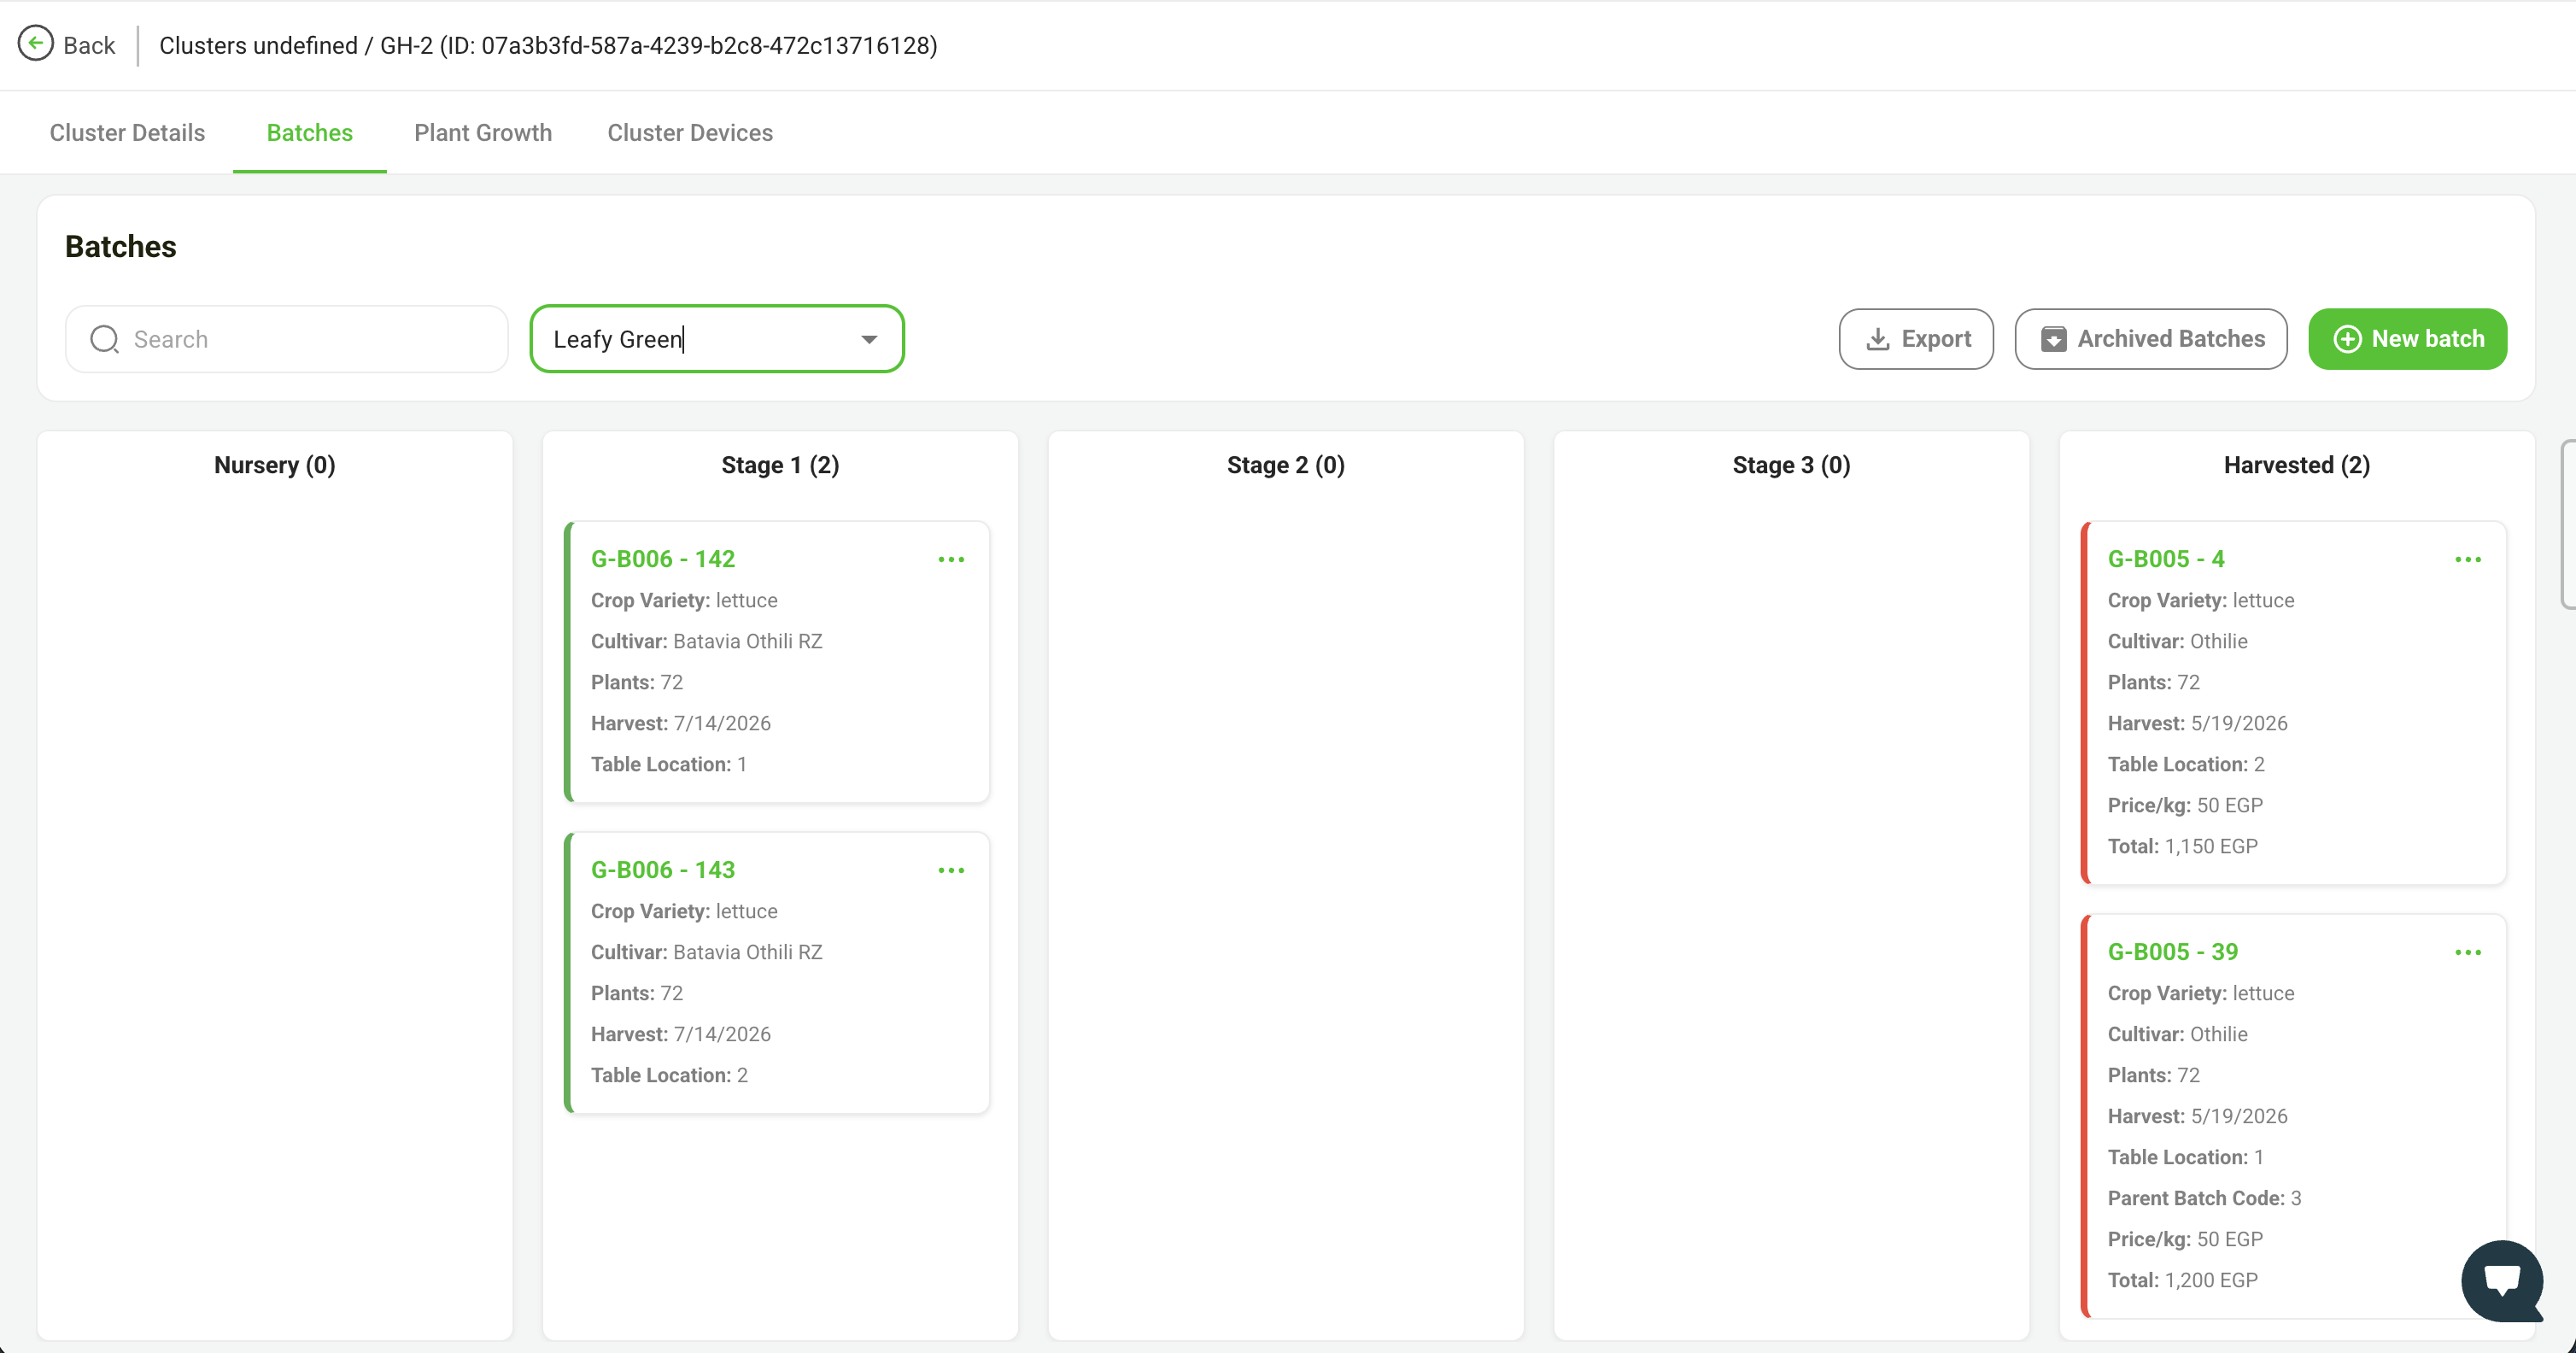Screen dimensions: 2576x1353
Task: Click the Batches section heading
Action: click(121, 247)
